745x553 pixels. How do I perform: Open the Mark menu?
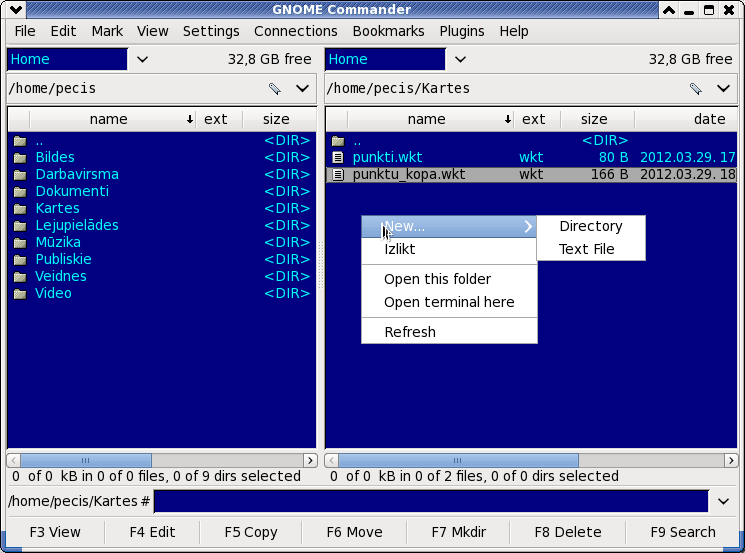click(x=107, y=31)
